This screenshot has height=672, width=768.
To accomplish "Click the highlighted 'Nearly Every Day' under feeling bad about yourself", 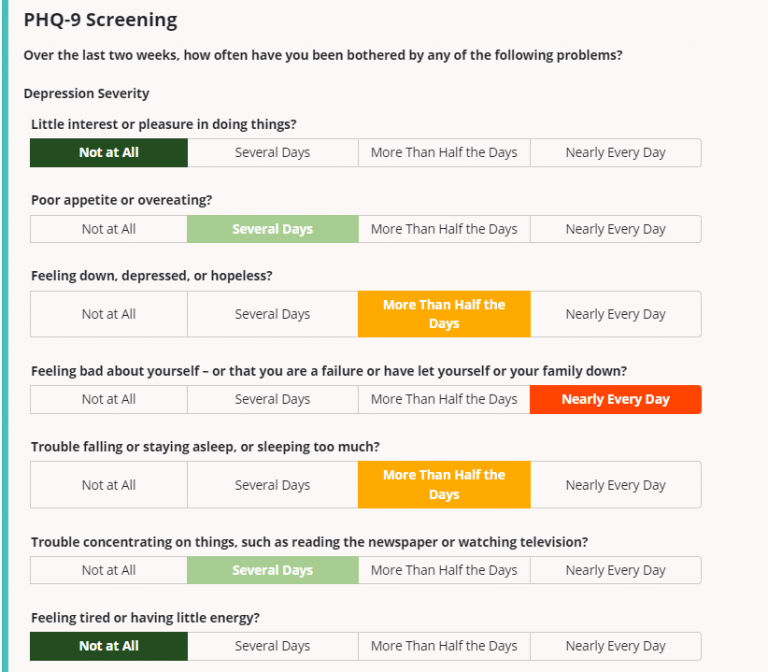I will (x=616, y=400).
